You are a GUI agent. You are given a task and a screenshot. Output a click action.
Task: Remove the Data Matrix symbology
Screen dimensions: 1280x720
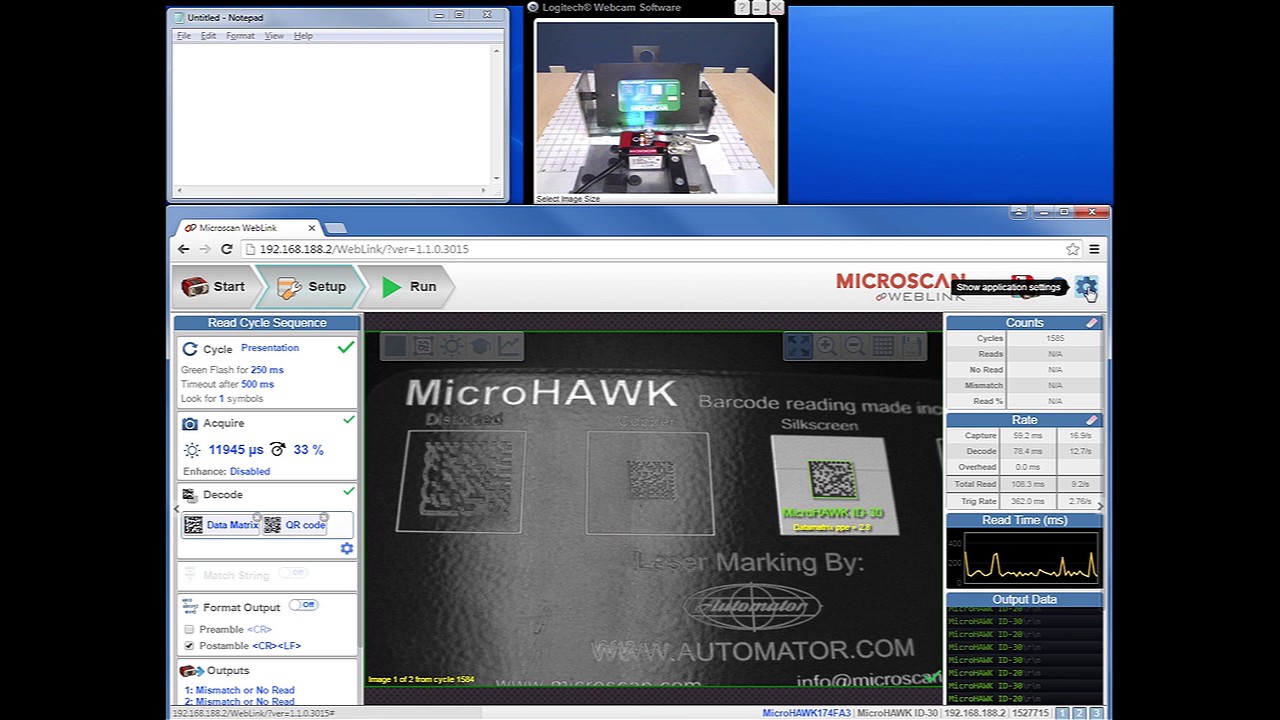click(x=257, y=518)
